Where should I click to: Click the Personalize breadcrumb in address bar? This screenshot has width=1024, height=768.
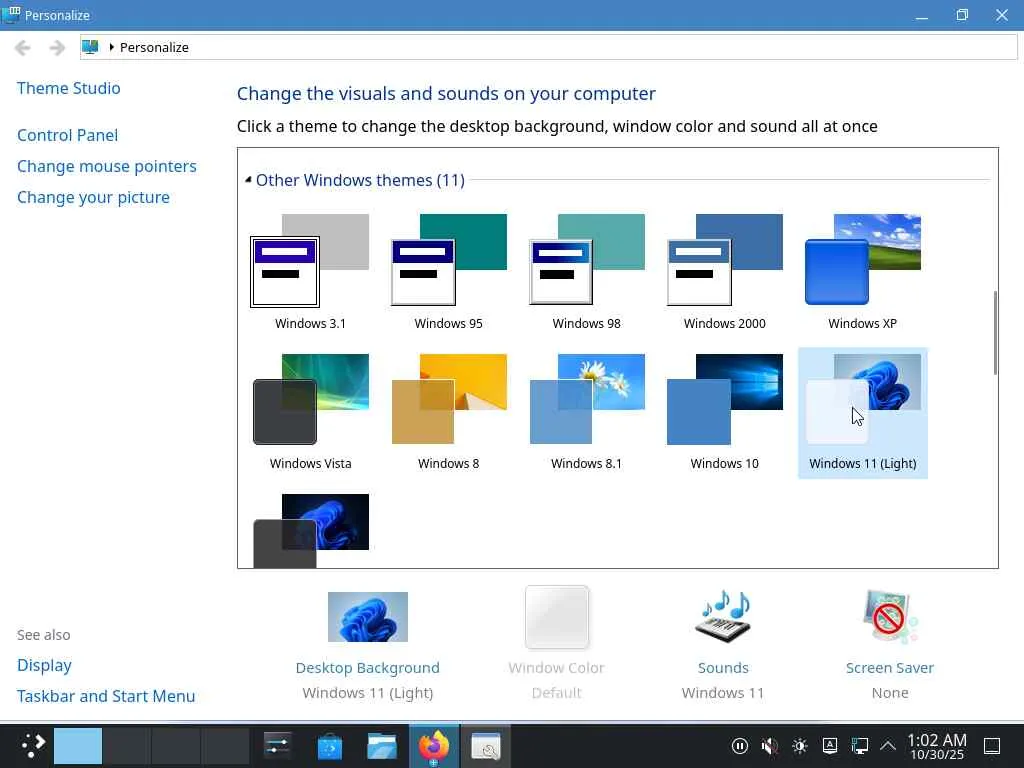pyautogui.click(x=154, y=47)
